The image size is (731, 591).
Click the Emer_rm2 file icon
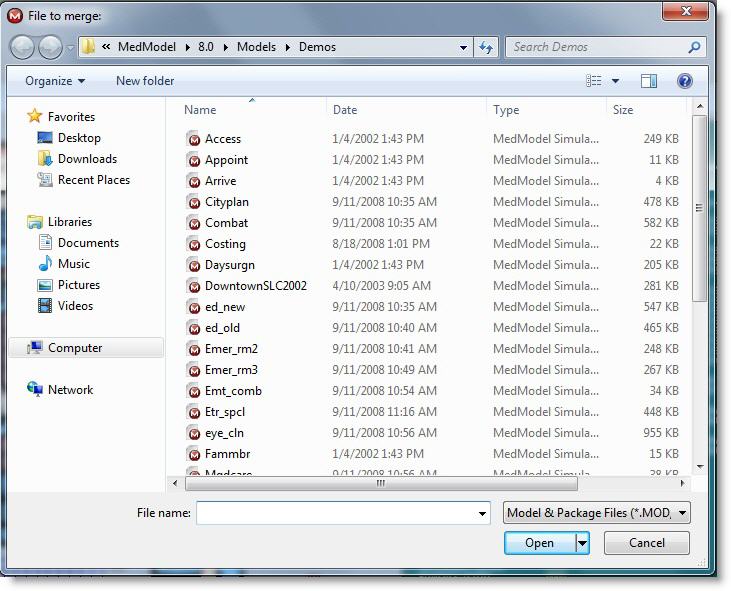pos(193,349)
